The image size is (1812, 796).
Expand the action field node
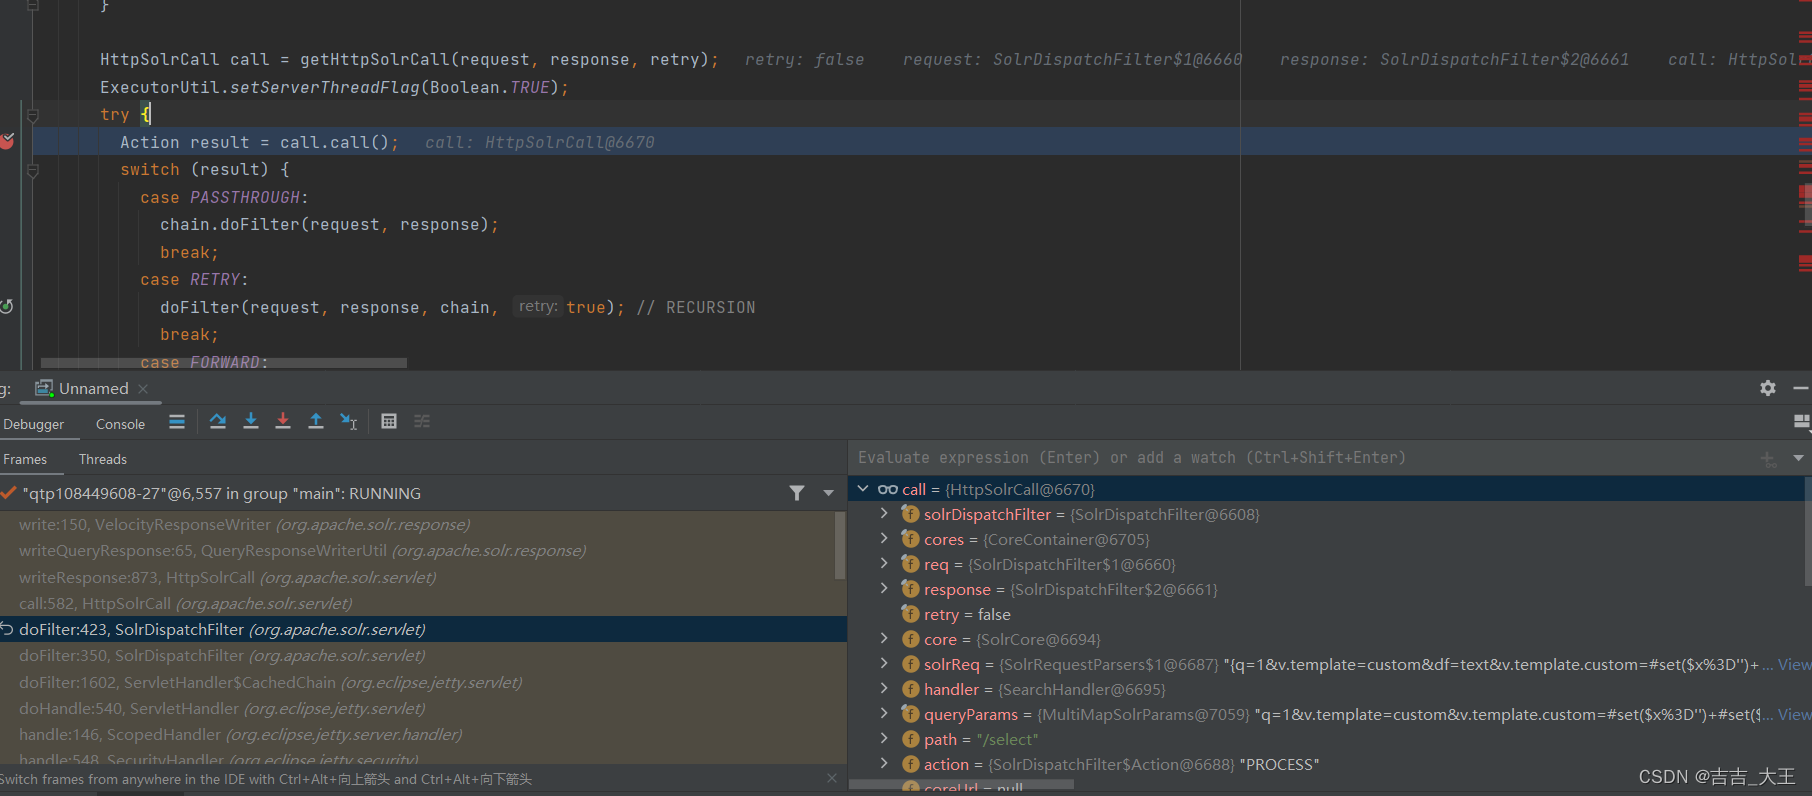884,764
